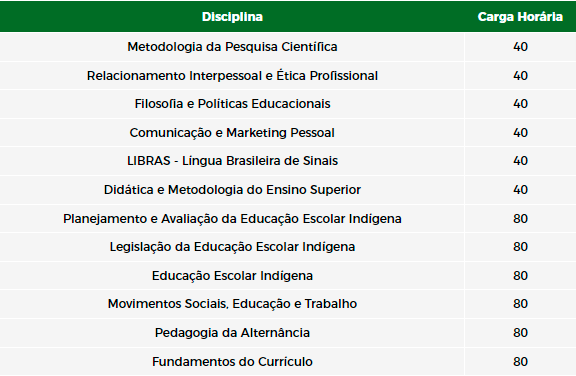Click the Disciplina column header
This screenshot has height=376, width=576.
point(232,17)
